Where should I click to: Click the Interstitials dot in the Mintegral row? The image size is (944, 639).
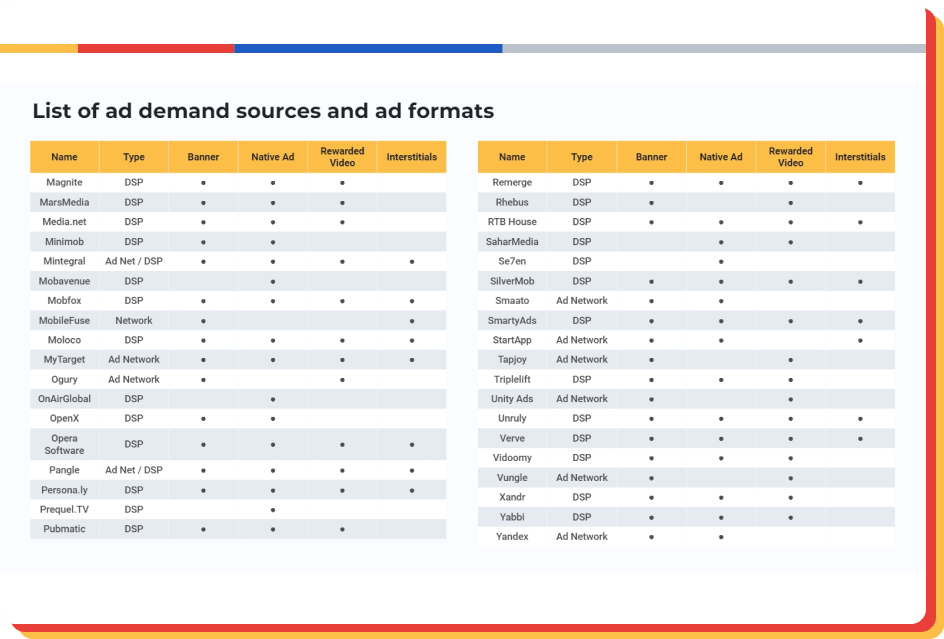point(412,262)
